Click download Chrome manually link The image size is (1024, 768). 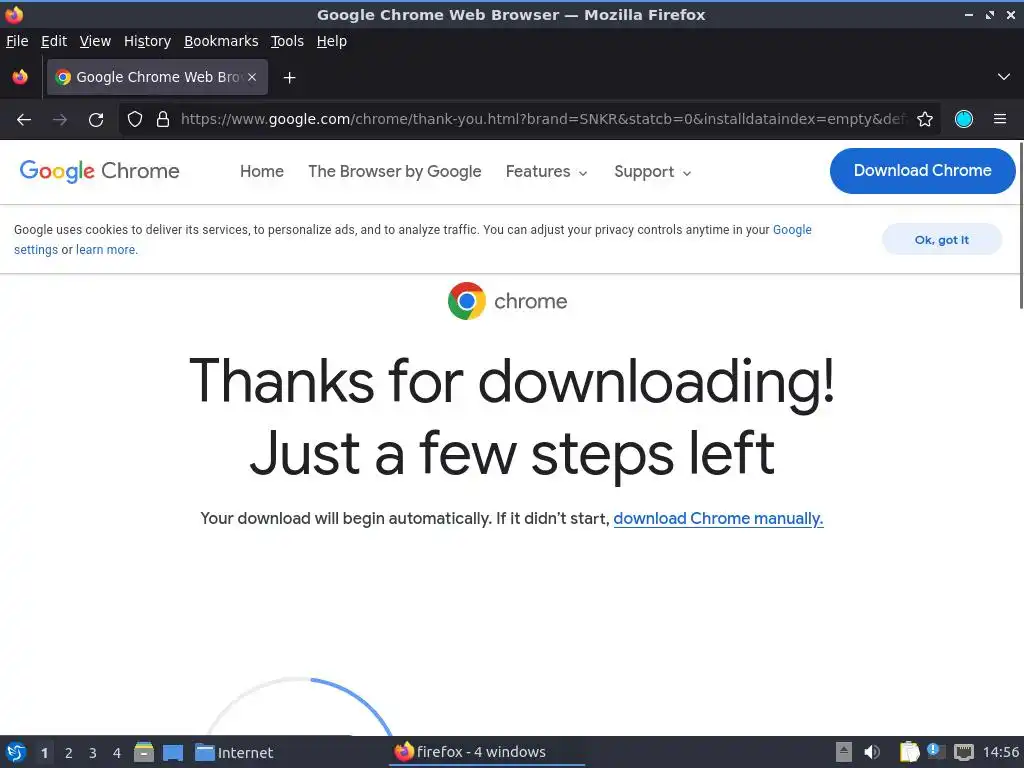(718, 519)
